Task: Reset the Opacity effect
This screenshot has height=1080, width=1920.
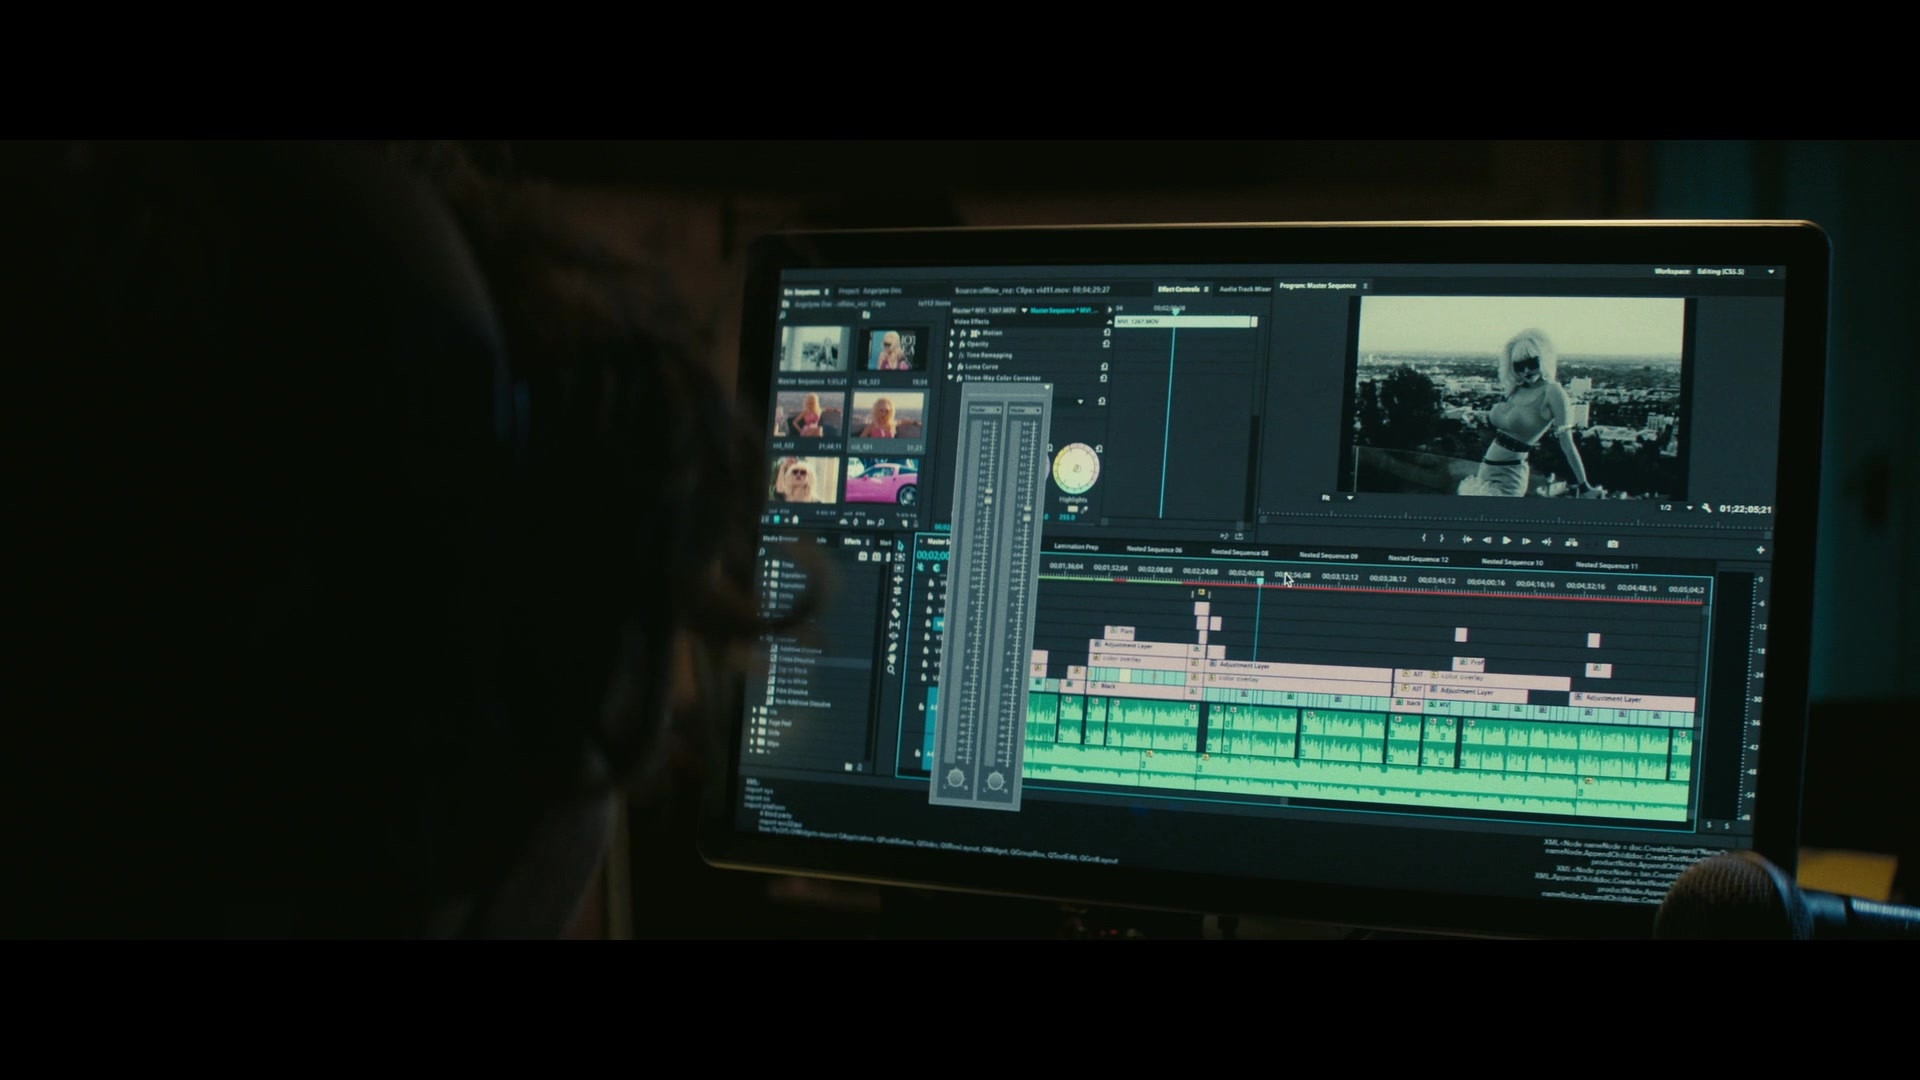Action: coord(1106,344)
